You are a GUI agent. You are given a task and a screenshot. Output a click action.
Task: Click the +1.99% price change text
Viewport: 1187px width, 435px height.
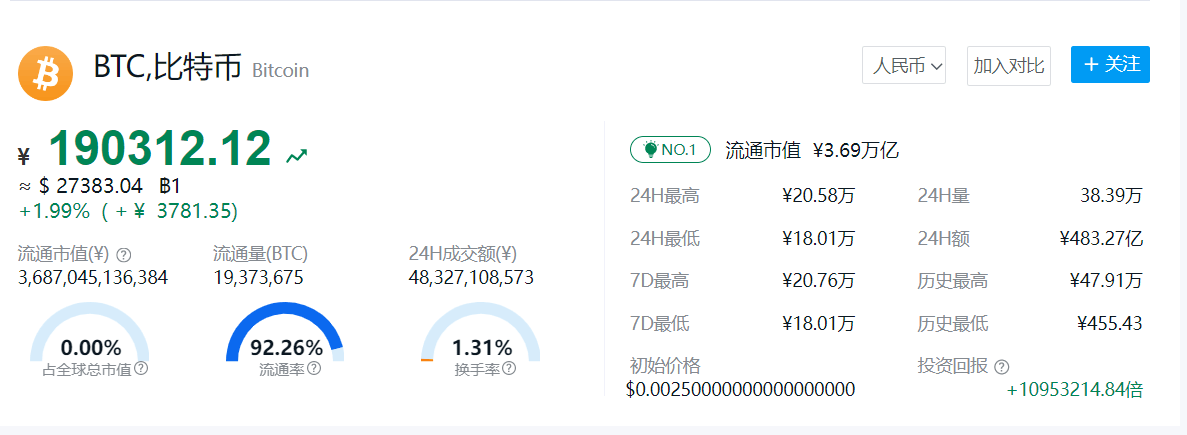coord(55,211)
